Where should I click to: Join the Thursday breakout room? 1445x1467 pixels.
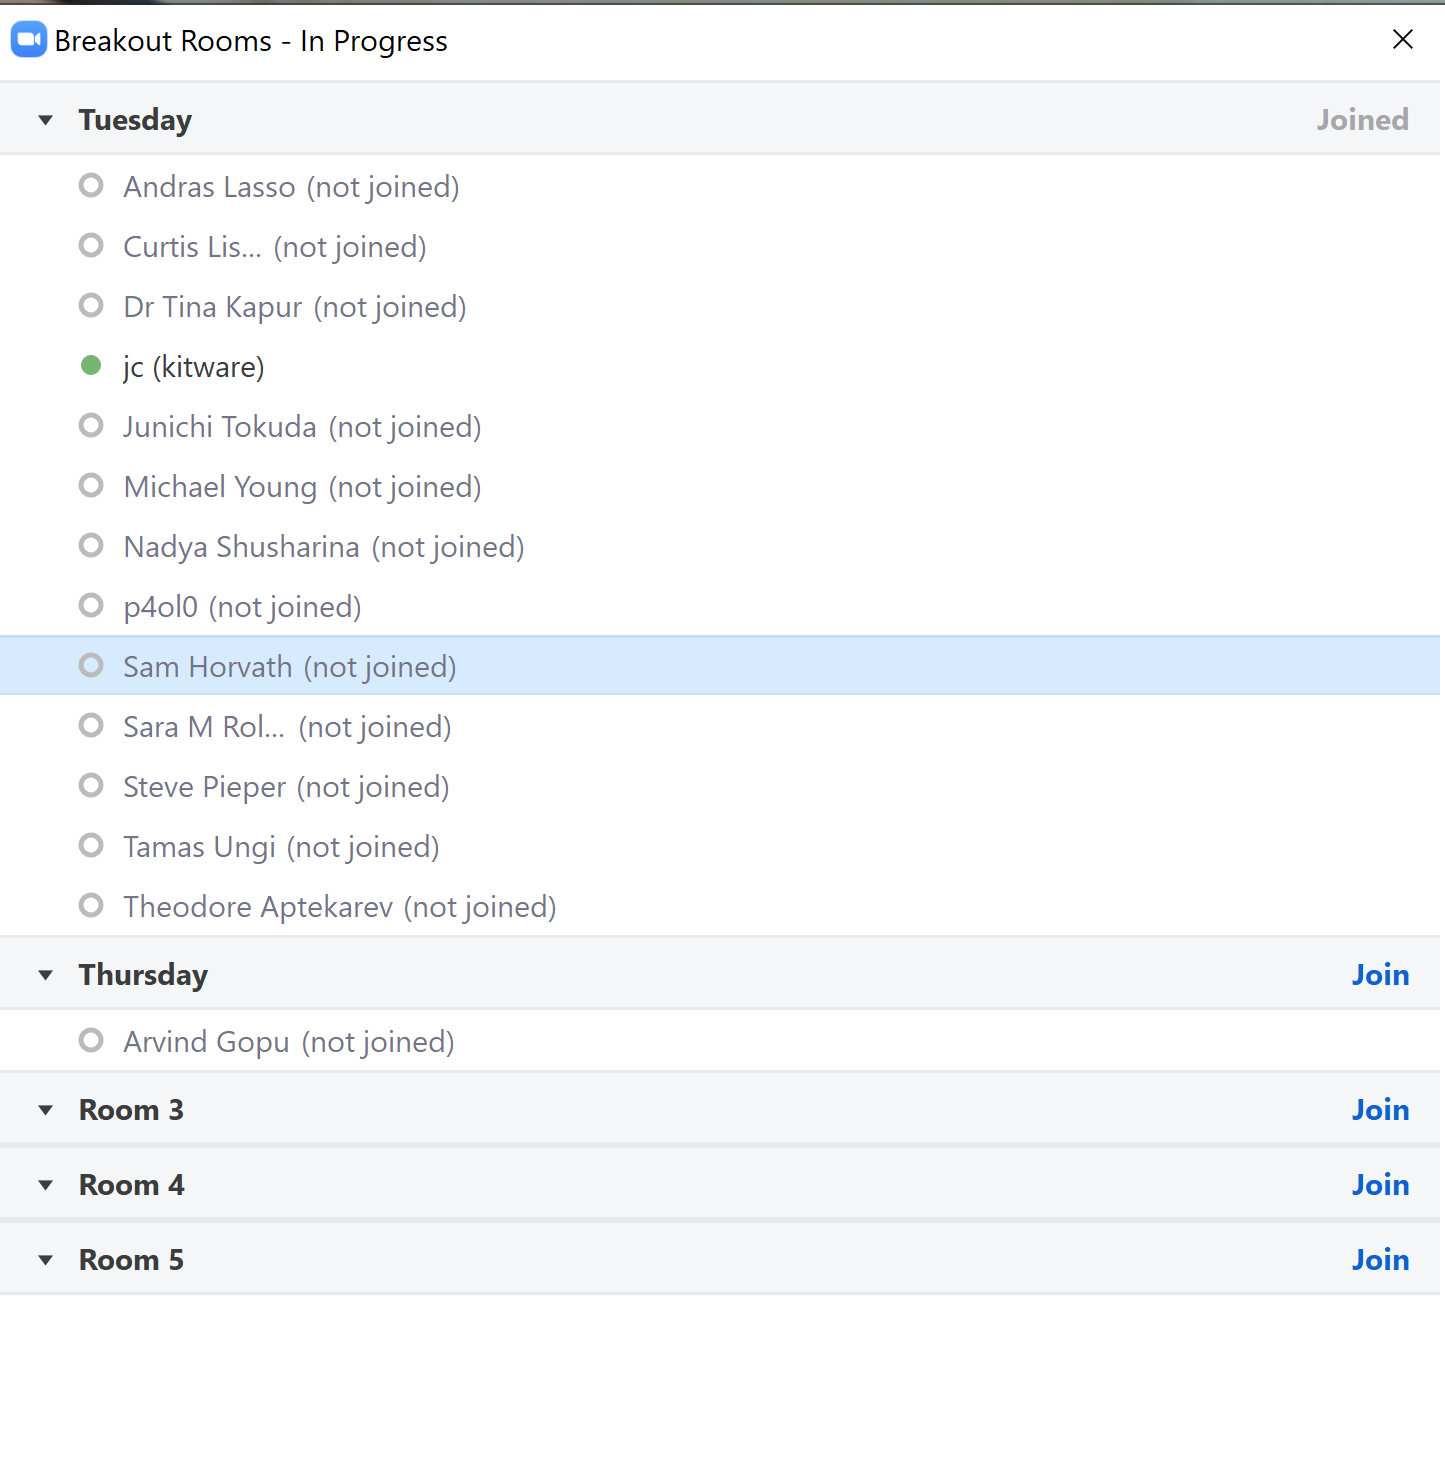1380,975
